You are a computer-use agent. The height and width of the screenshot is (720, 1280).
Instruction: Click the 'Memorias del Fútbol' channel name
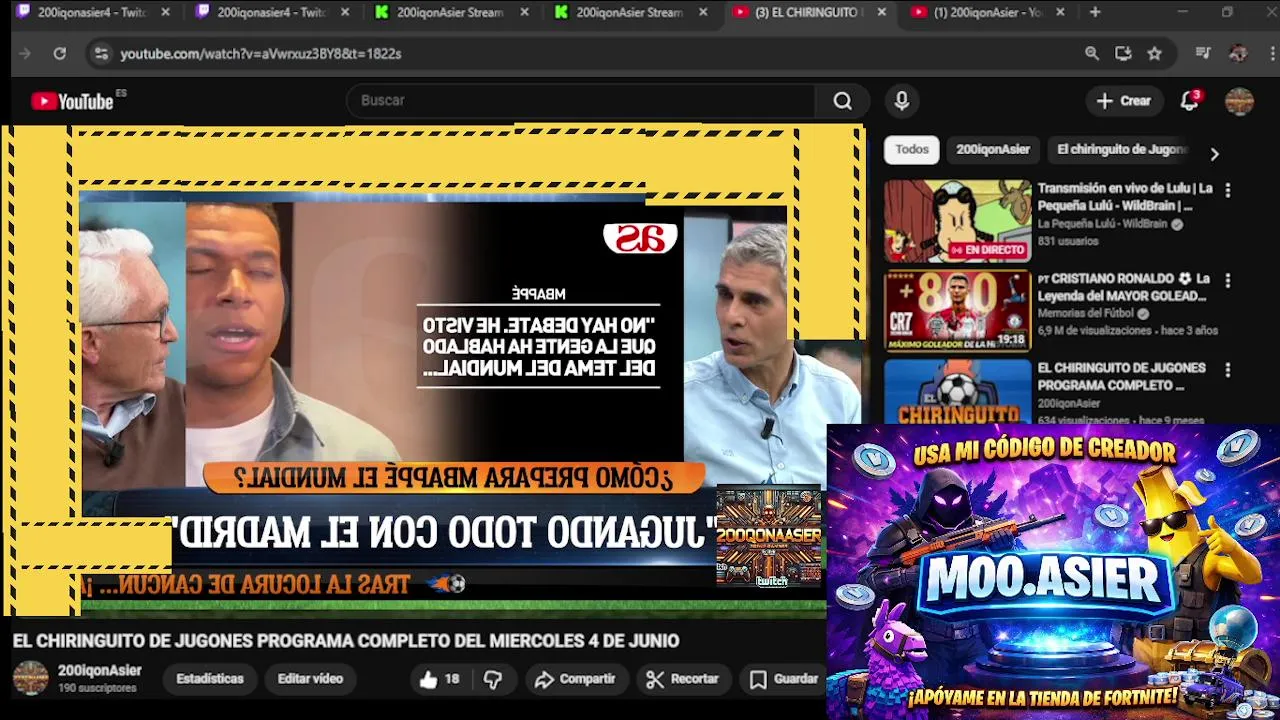pyautogui.click(x=1086, y=314)
